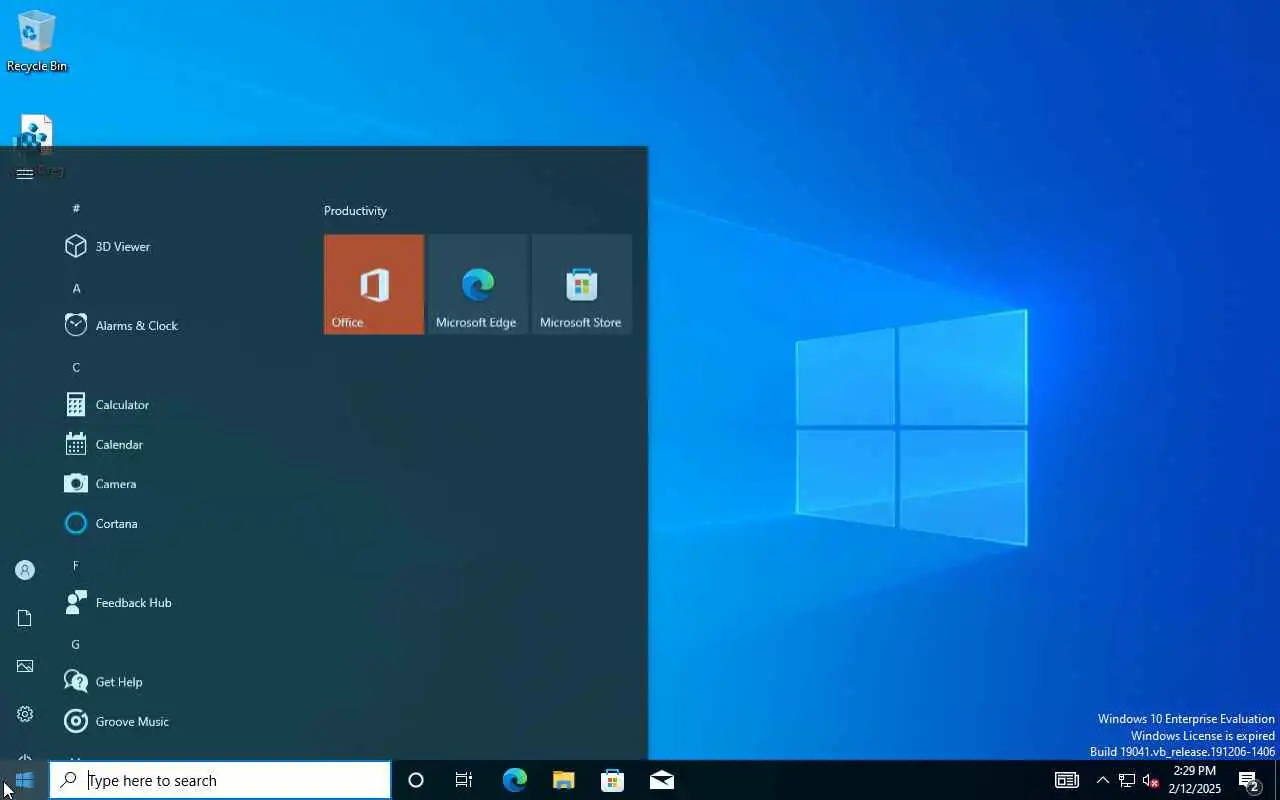Viewport: 1280px width, 800px height.
Task: Open the Office tile
Action: coord(374,284)
